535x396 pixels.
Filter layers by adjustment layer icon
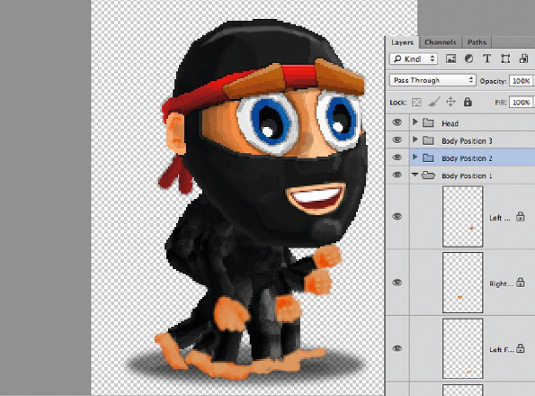pyautogui.click(x=469, y=59)
